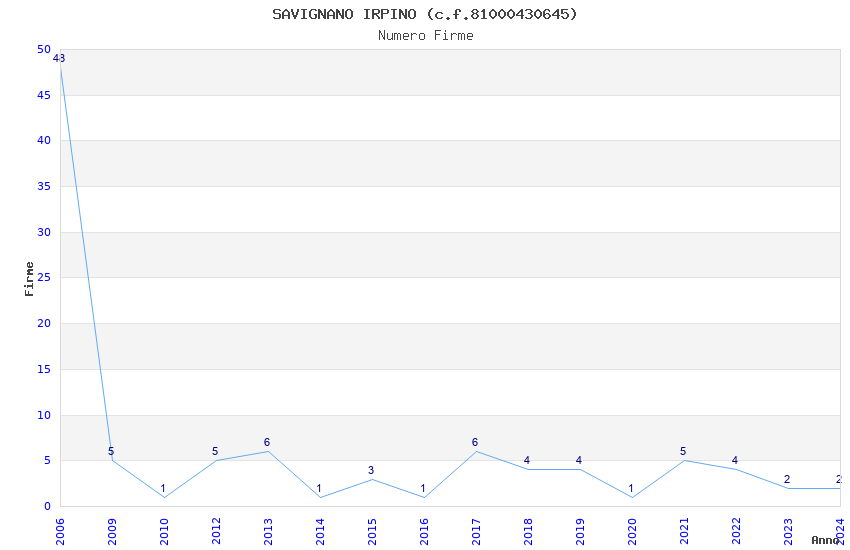Click the 10 y-axis tick label

(x=43, y=415)
